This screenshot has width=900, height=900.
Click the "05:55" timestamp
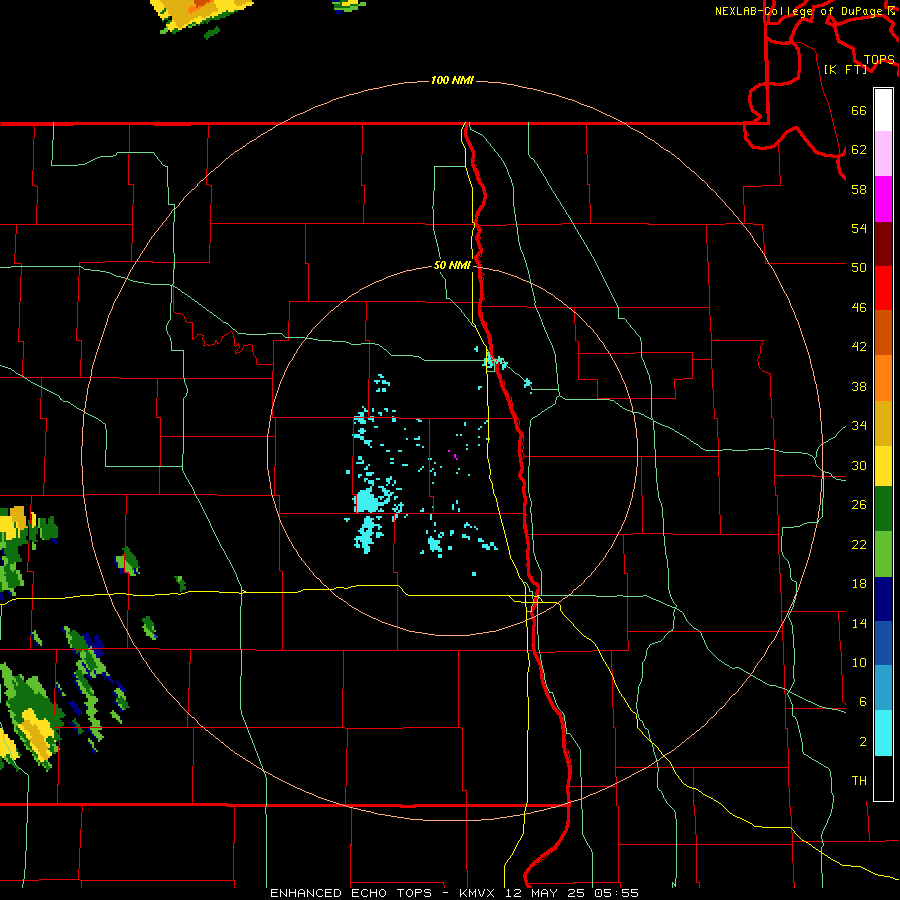pyautogui.click(x=618, y=893)
